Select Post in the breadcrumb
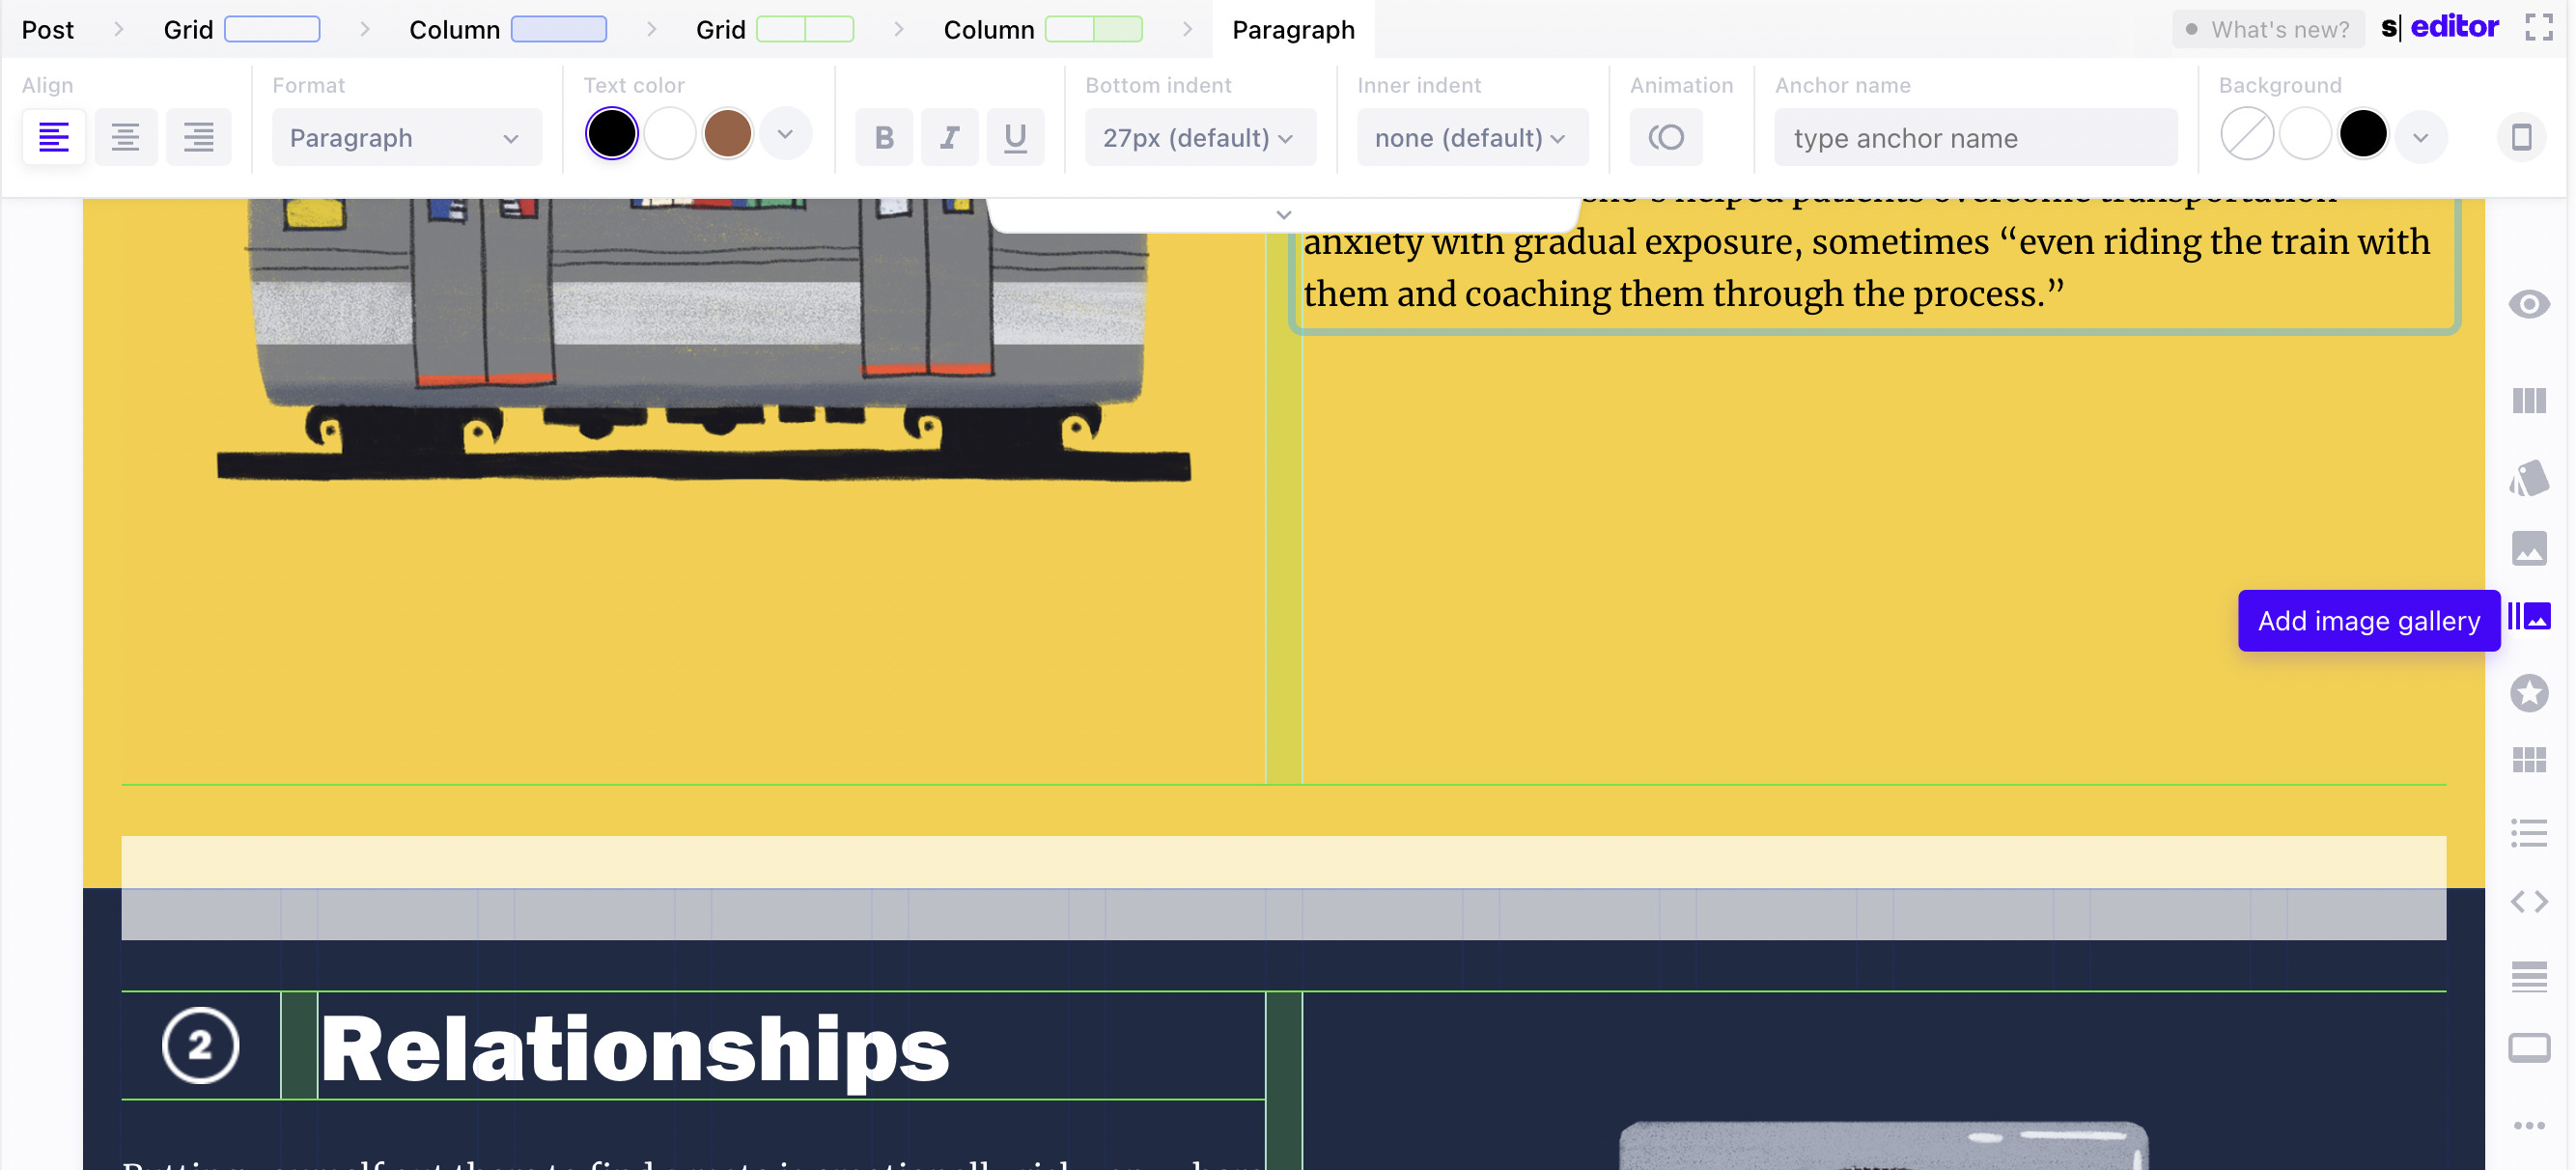The image size is (2576, 1170). pyautogui.click(x=47, y=30)
